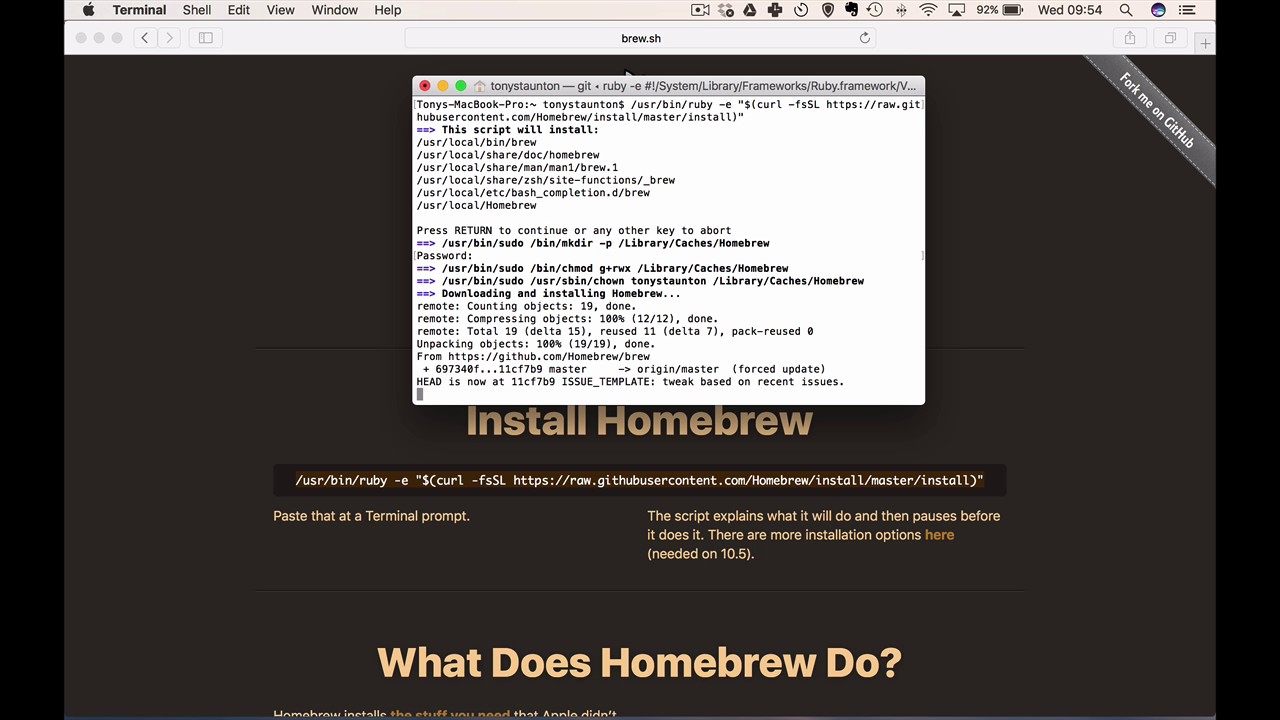The width and height of the screenshot is (1280, 720).
Task: Click the Homebrew install command box
Action: click(640, 480)
